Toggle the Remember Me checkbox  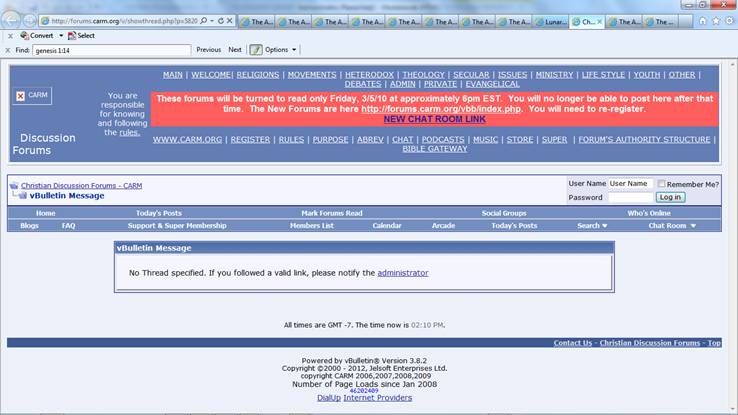662,184
